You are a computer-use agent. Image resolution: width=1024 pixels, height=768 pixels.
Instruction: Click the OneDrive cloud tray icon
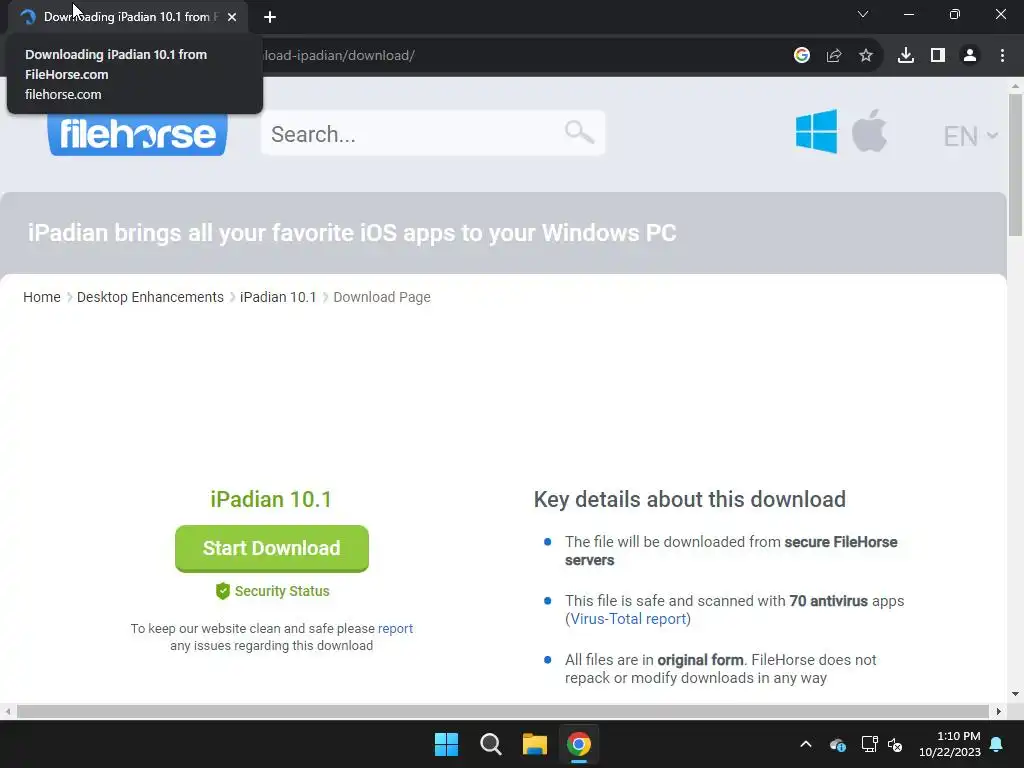click(838, 744)
